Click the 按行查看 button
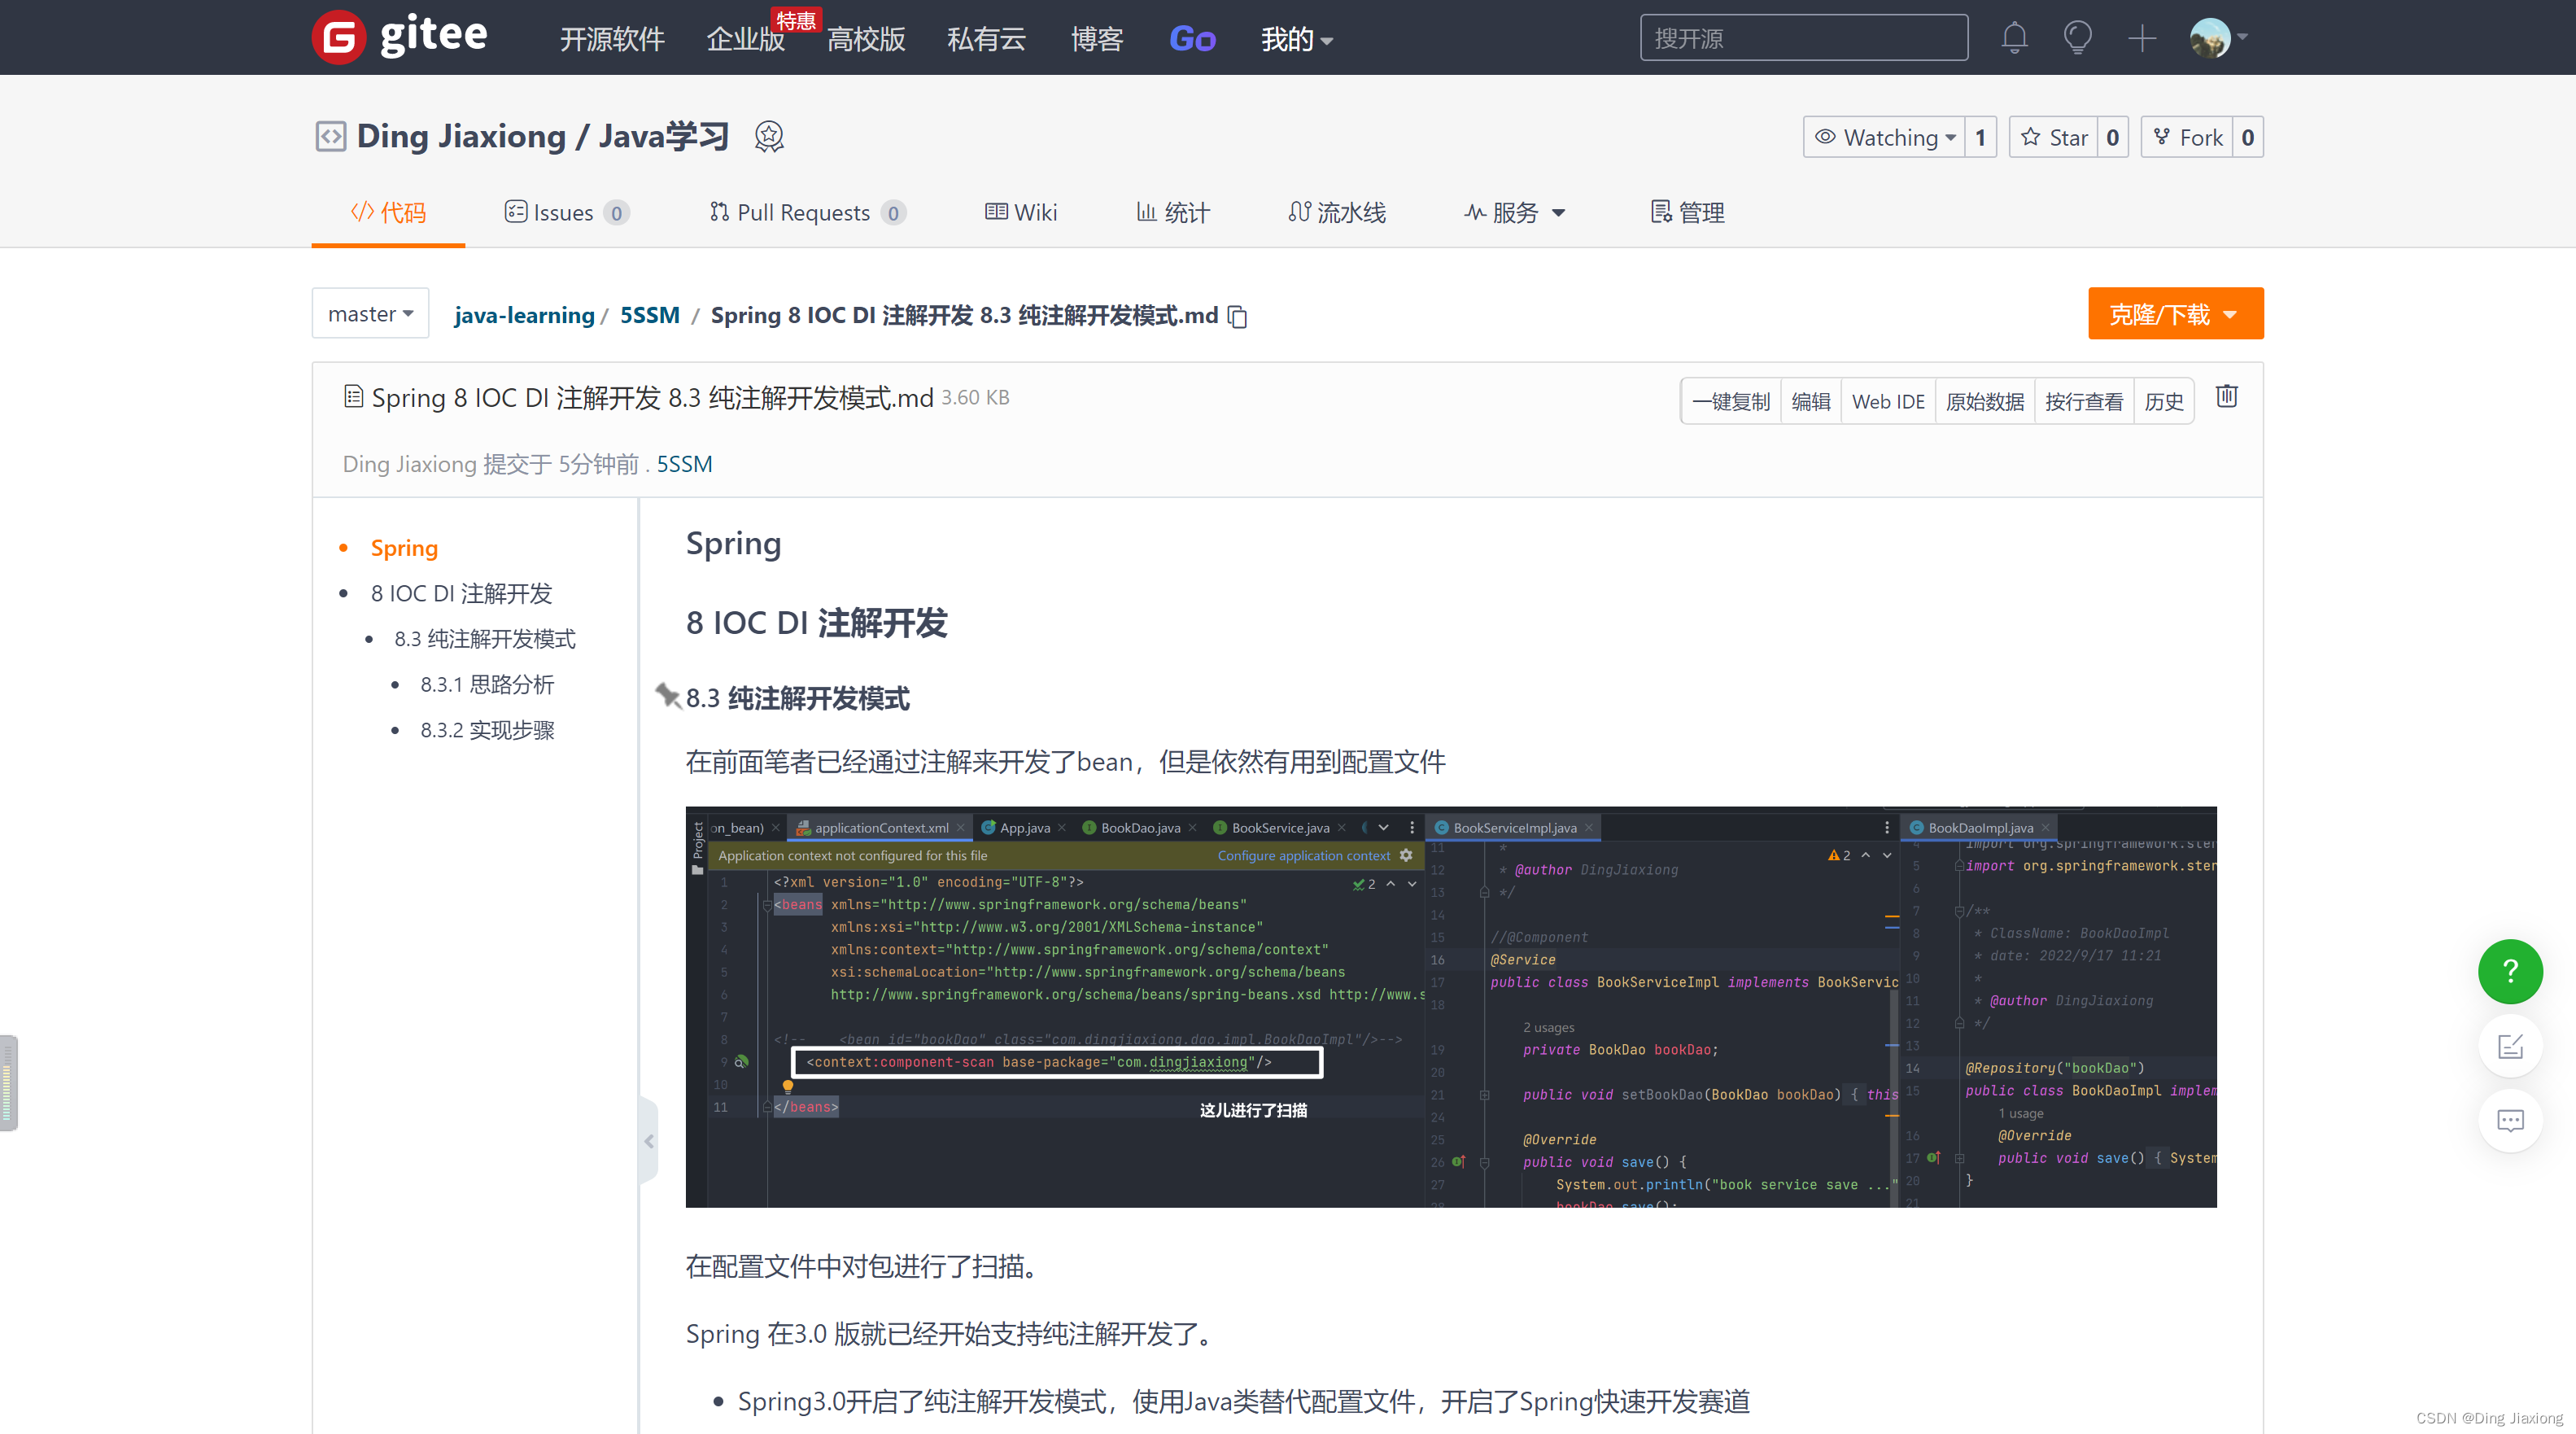The height and width of the screenshot is (1434, 2576). tap(2084, 401)
